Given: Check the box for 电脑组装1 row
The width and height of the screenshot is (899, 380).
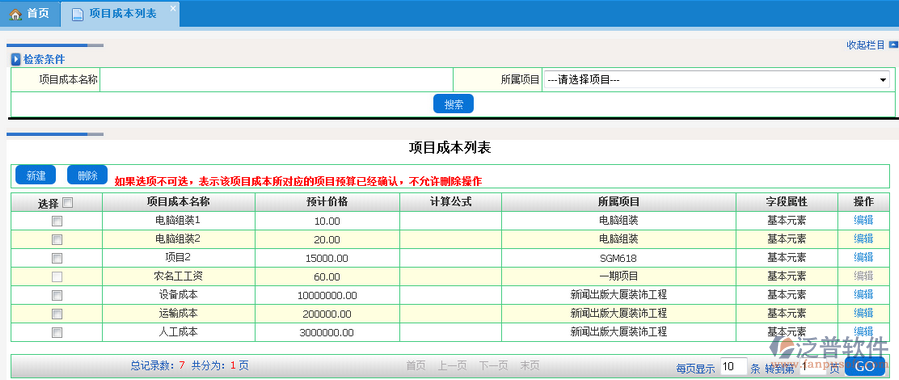Looking at the screenshot, I should 57,221.
